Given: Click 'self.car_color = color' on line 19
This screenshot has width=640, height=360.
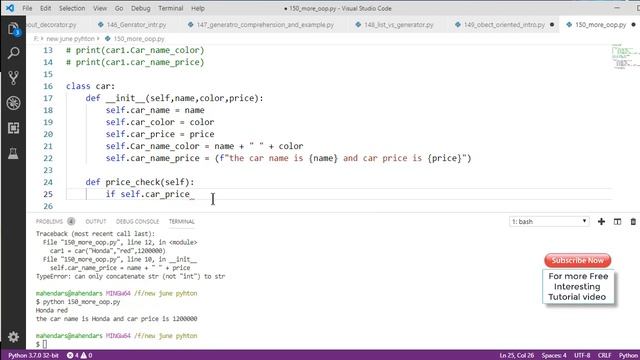Looking at the screenshot, I should point(160,122).
